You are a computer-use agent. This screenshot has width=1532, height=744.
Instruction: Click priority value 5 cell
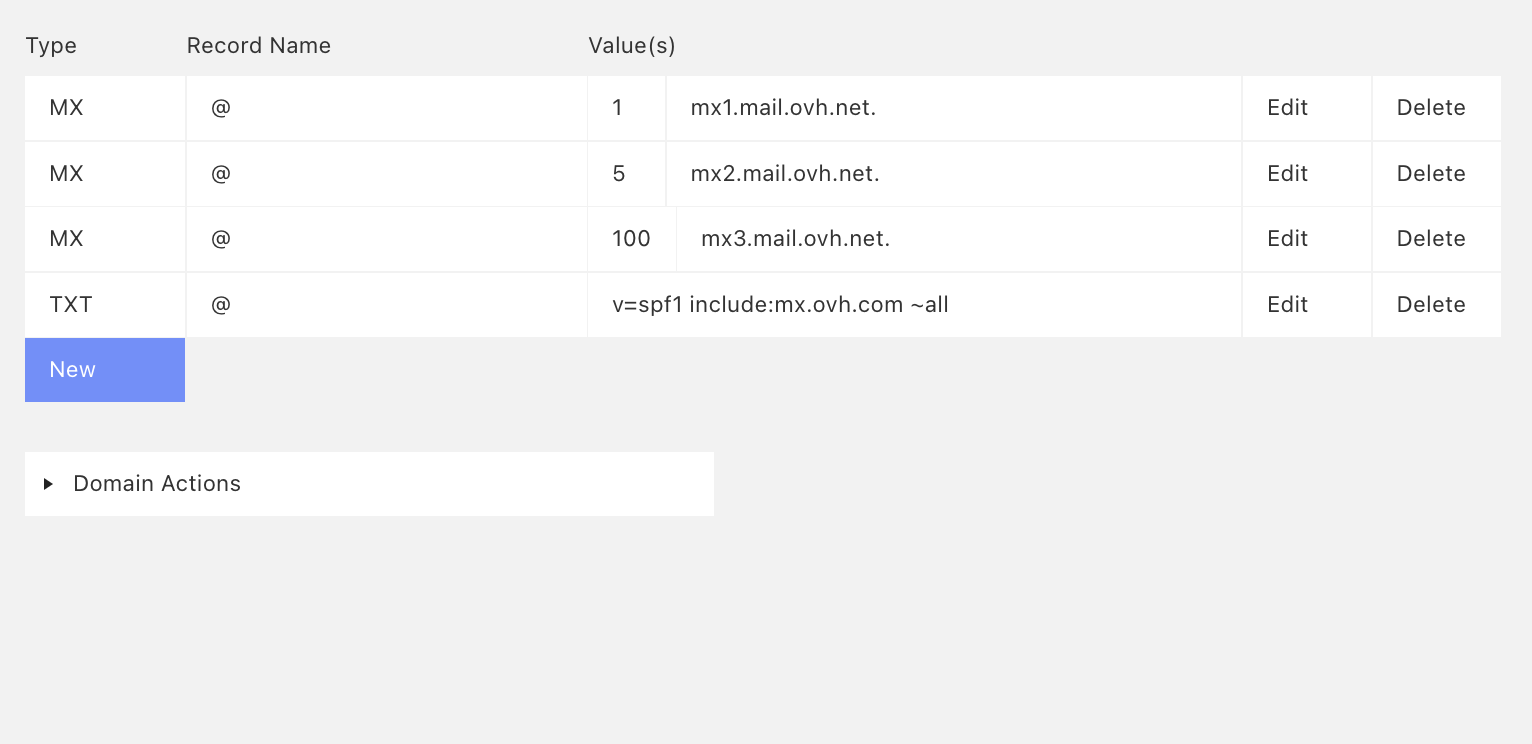(x=619, y=174)
